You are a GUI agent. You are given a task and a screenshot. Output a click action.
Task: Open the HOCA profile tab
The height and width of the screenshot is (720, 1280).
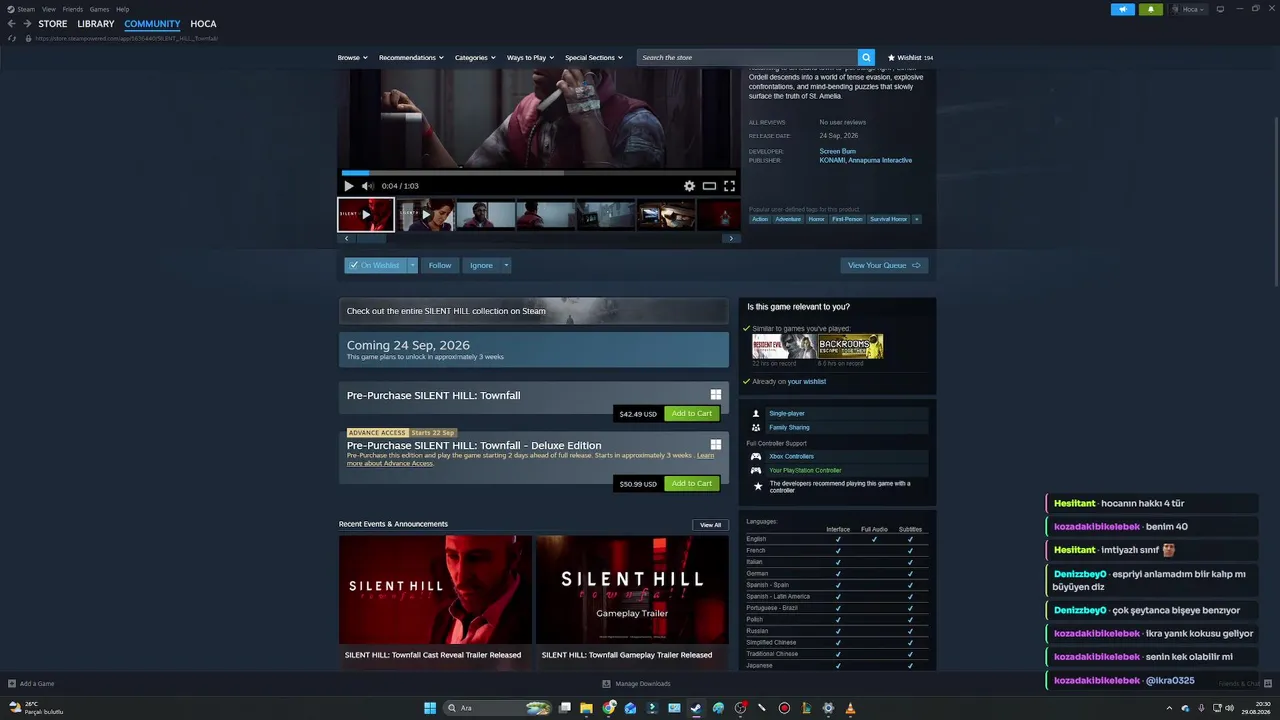pyautogui.click(x=203, y=24)
